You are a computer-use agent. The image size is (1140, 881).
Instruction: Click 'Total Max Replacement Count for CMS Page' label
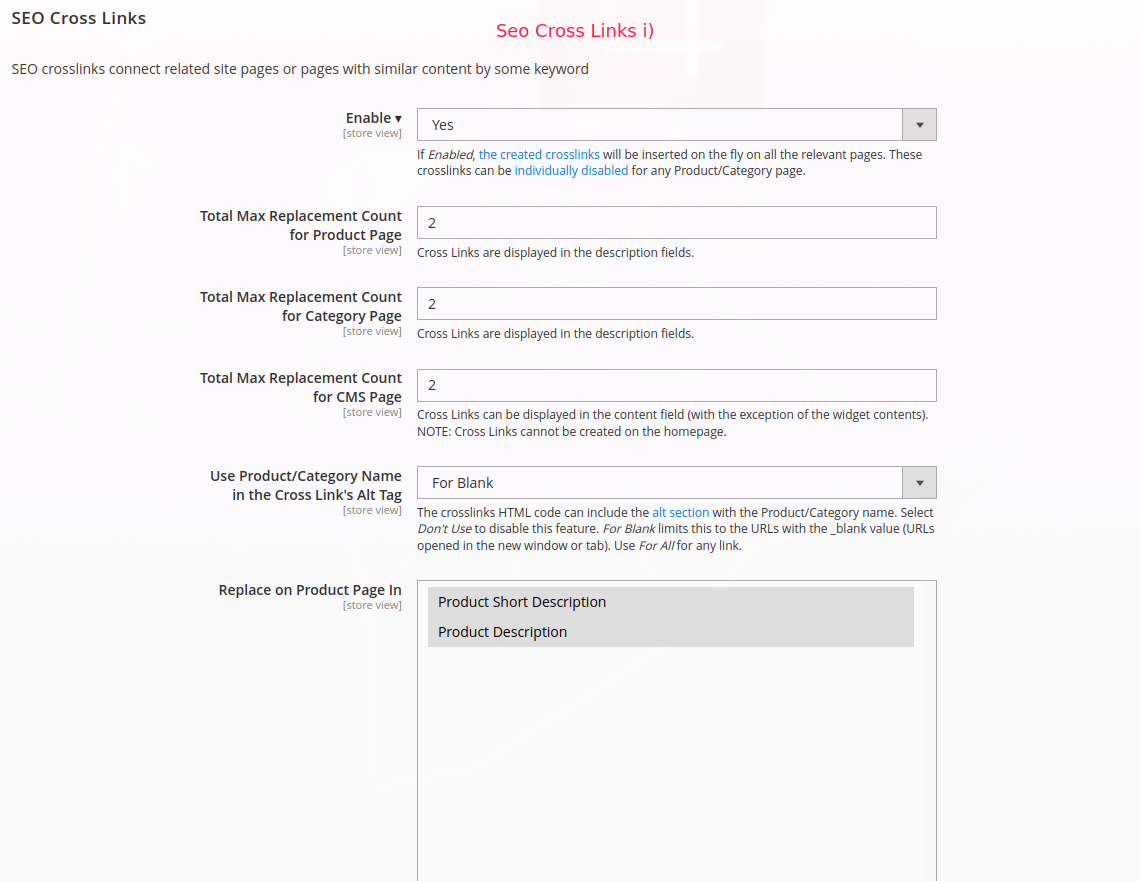pyautogui.click(x=301, y=387)
